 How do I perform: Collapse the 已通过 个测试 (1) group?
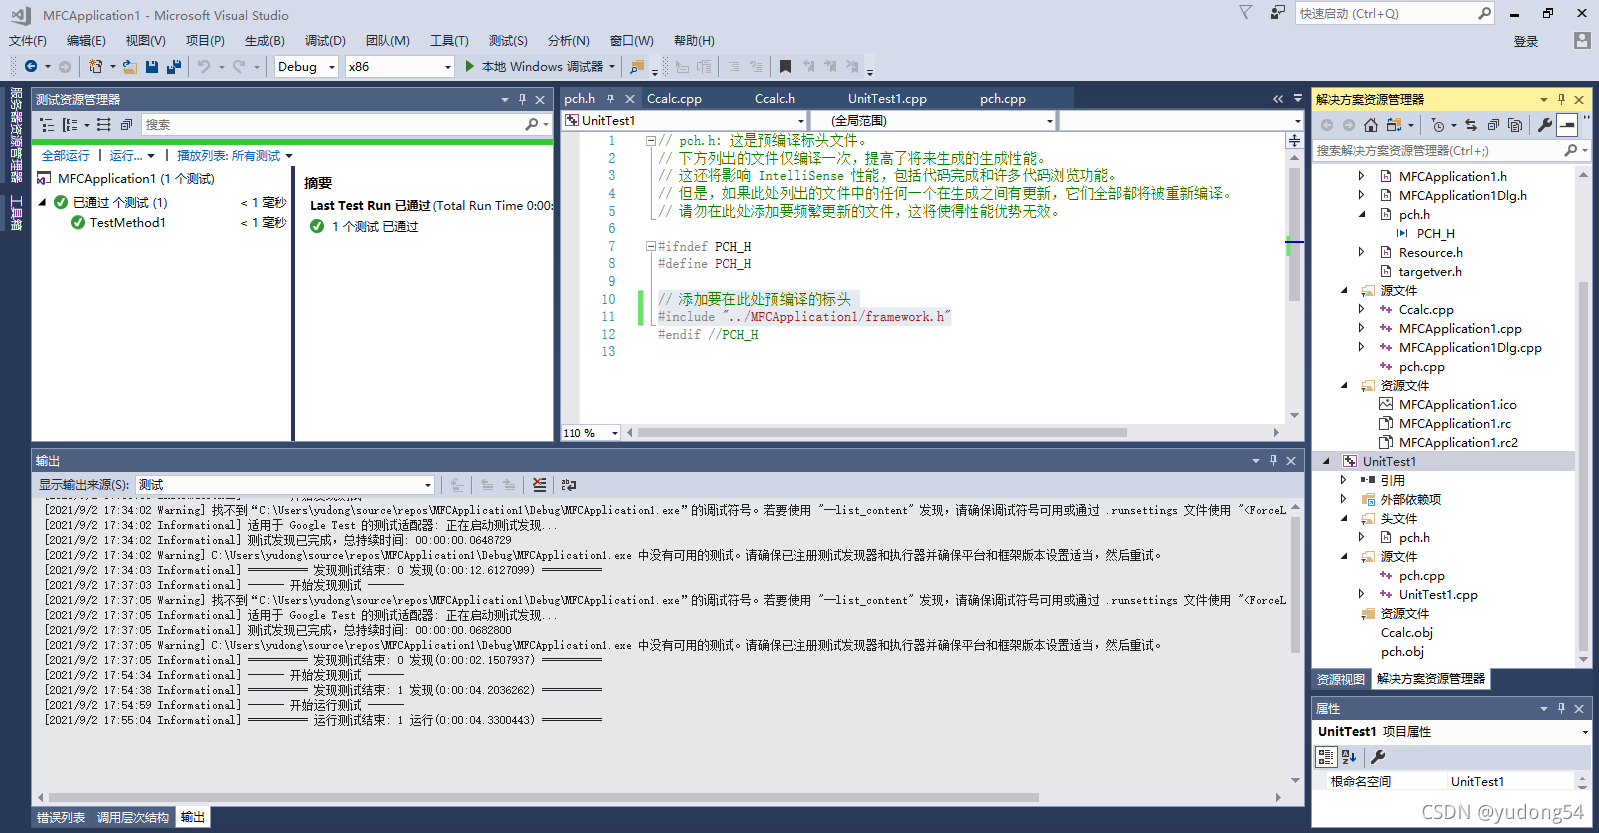(43, 202)
